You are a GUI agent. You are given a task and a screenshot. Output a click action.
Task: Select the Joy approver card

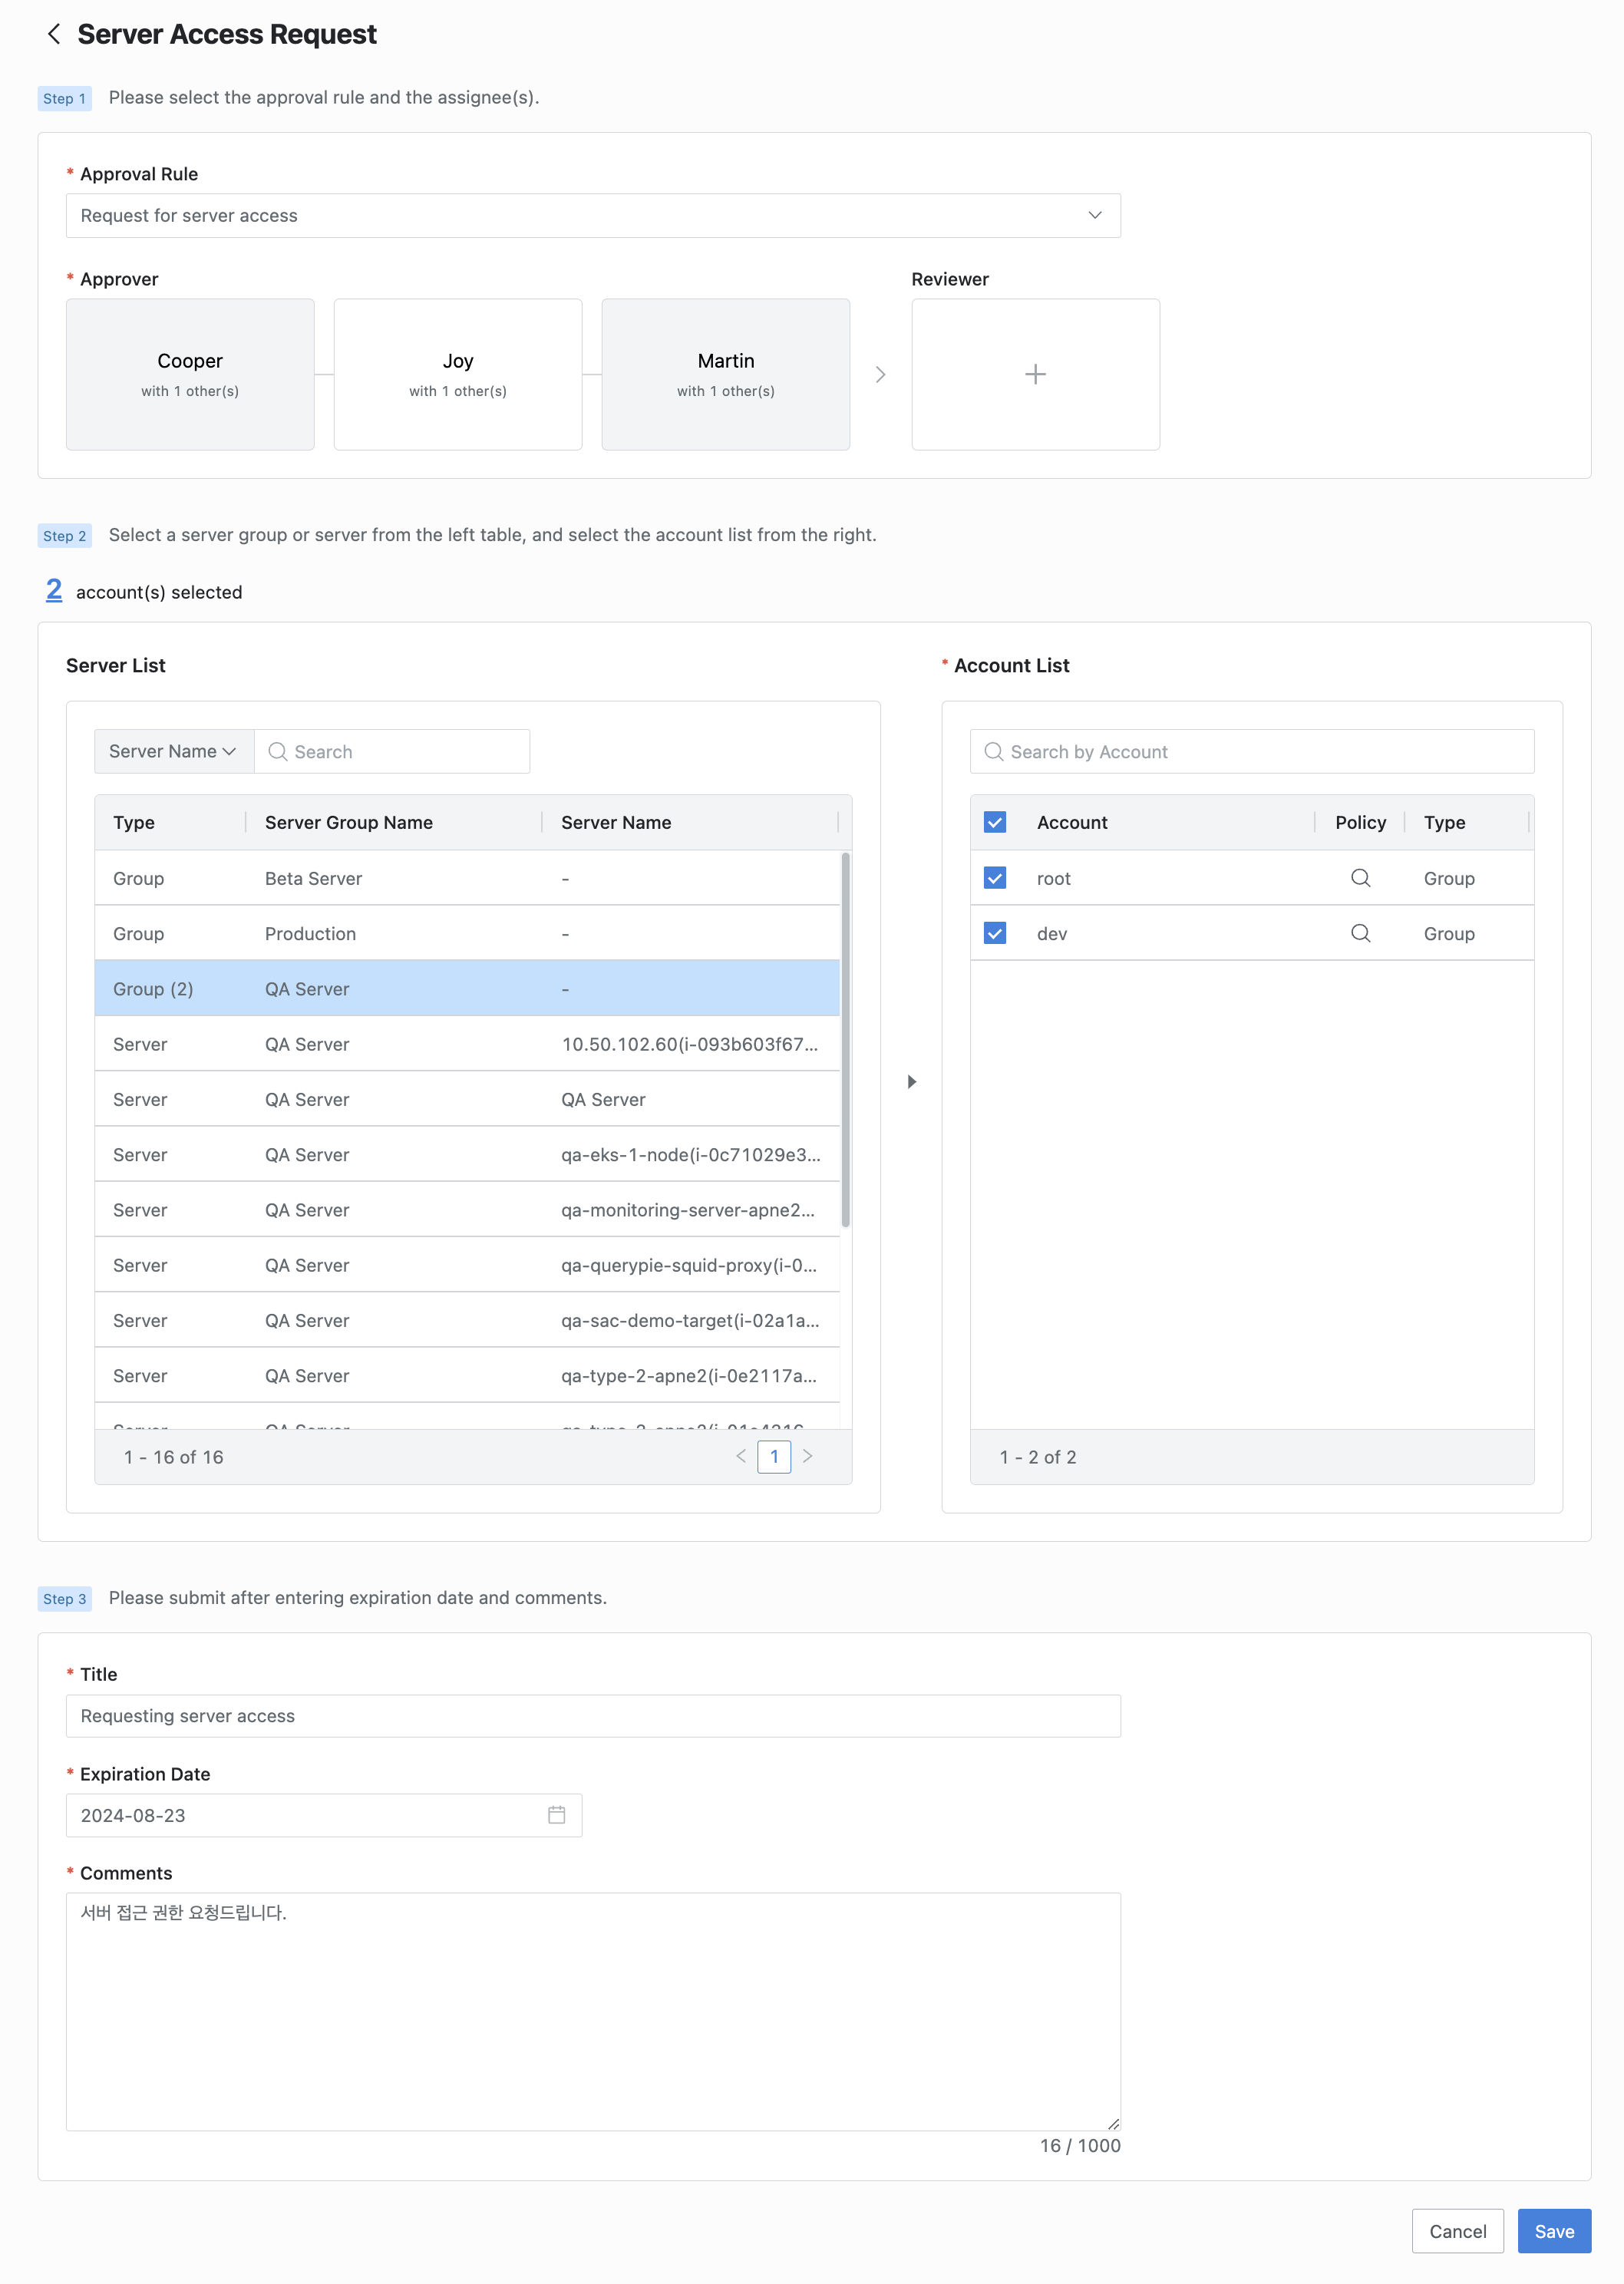click(458, 374)
